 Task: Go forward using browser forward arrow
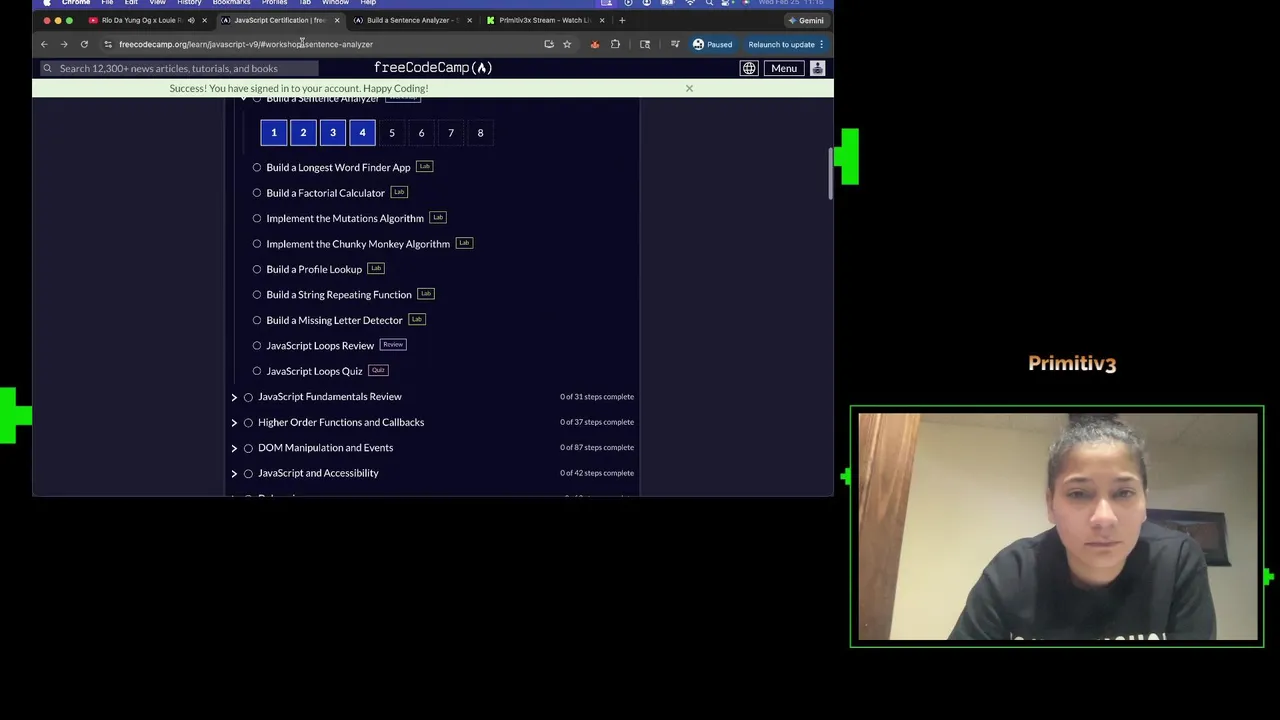pos(64,44)
